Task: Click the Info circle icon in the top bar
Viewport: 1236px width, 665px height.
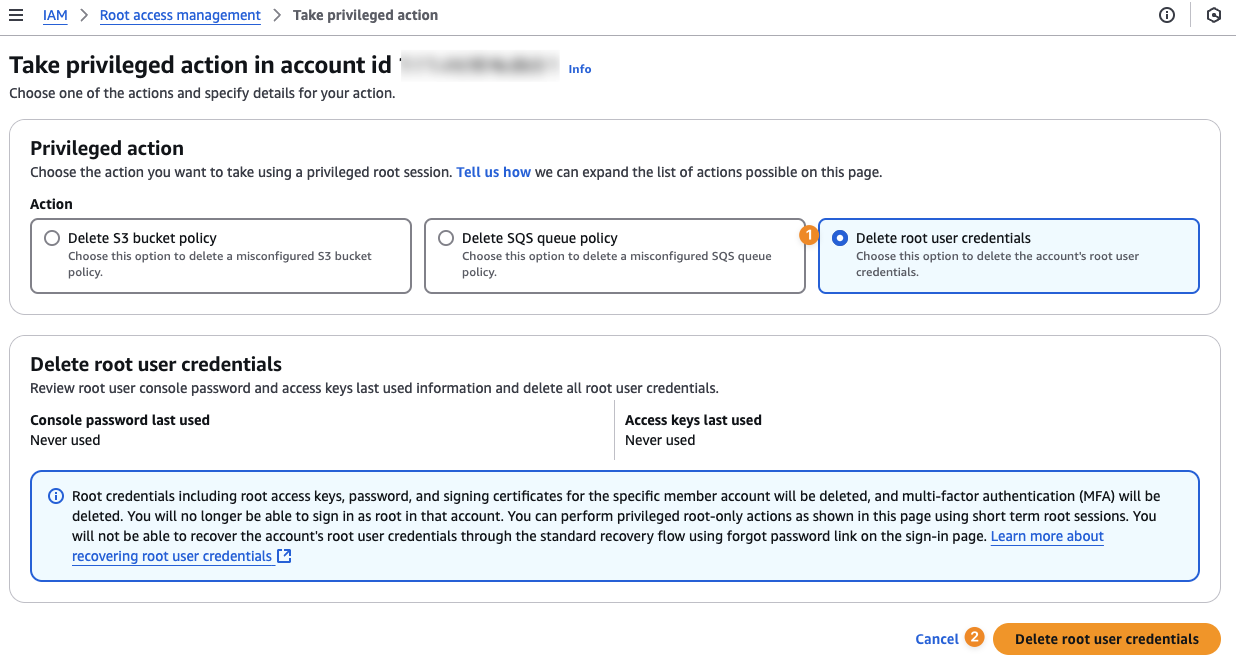Action: coord(1166,15)
